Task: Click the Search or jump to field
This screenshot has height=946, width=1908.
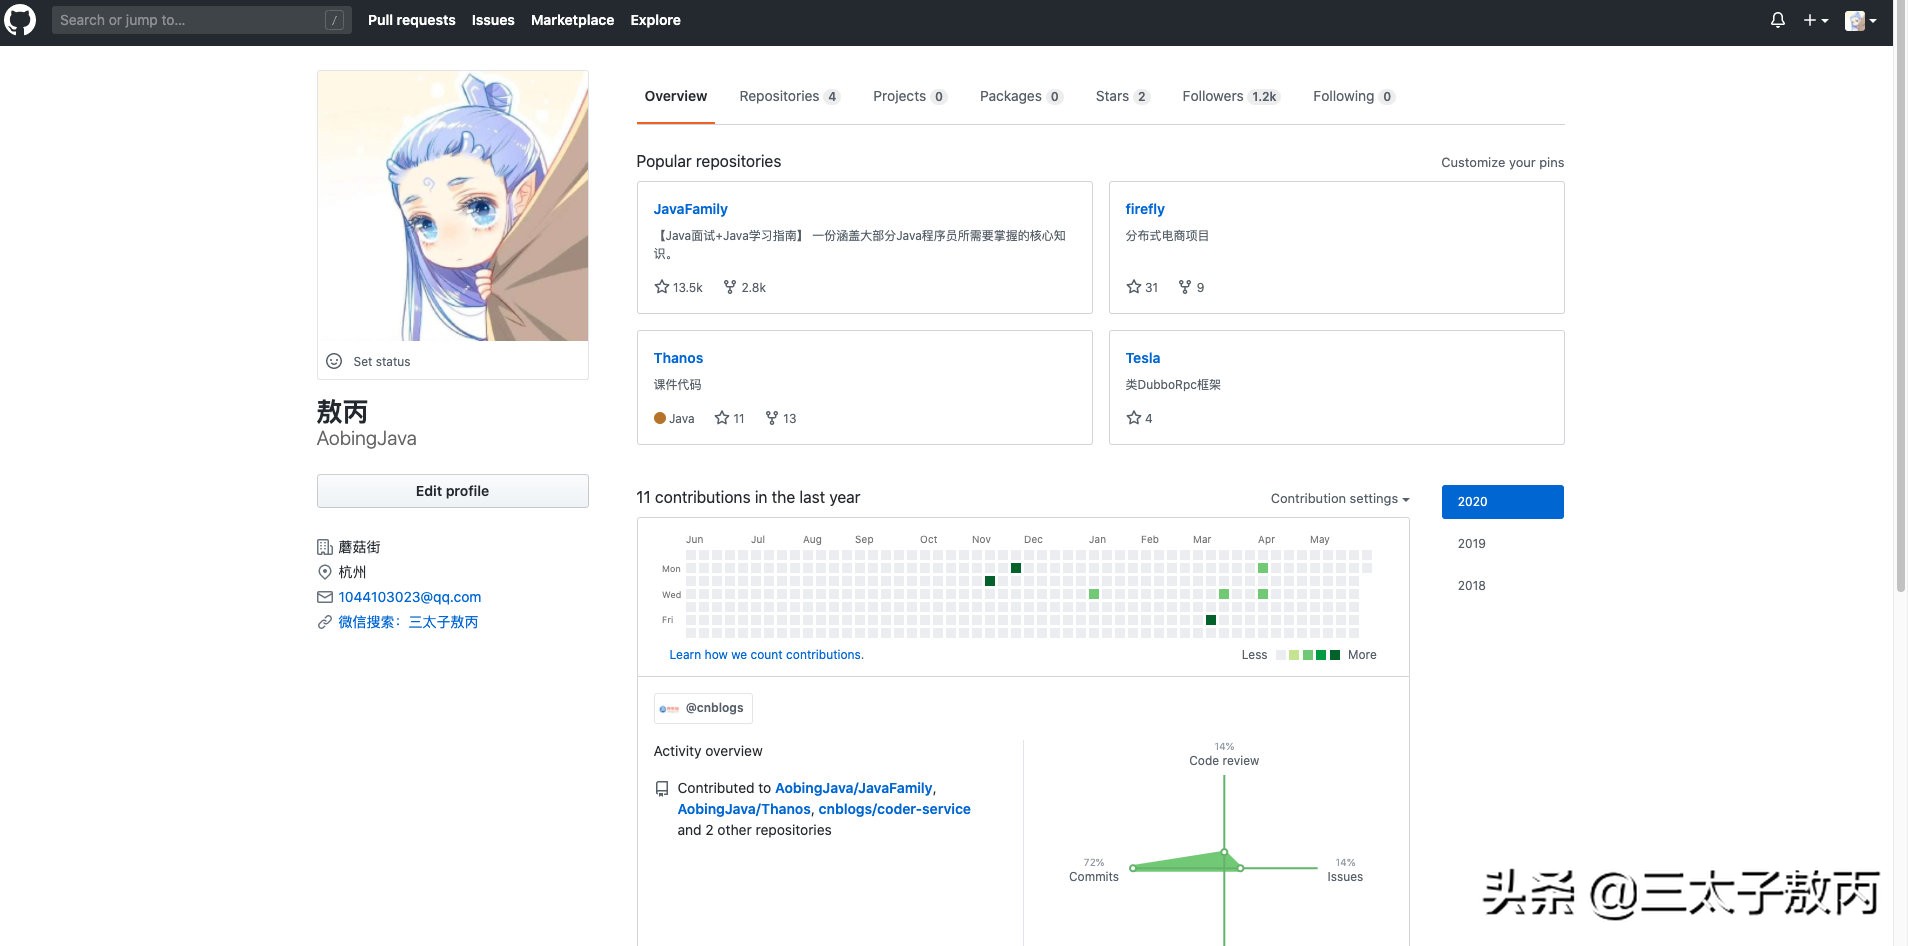Action: click(x=190, y=20)
